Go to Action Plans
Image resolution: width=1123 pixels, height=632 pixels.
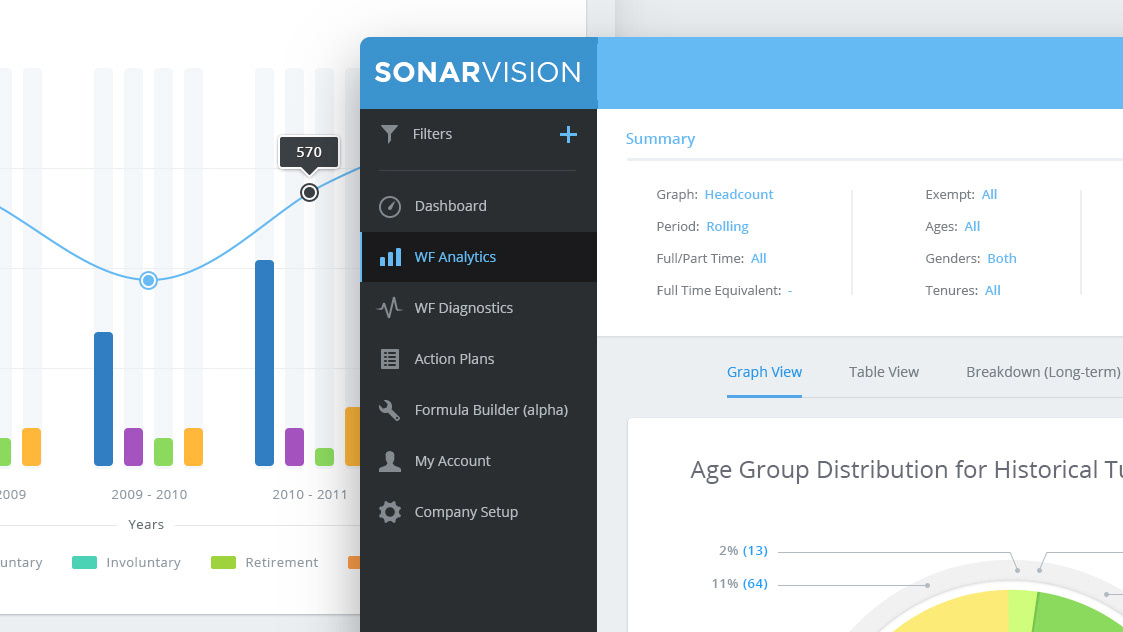(x=478, y=359)
